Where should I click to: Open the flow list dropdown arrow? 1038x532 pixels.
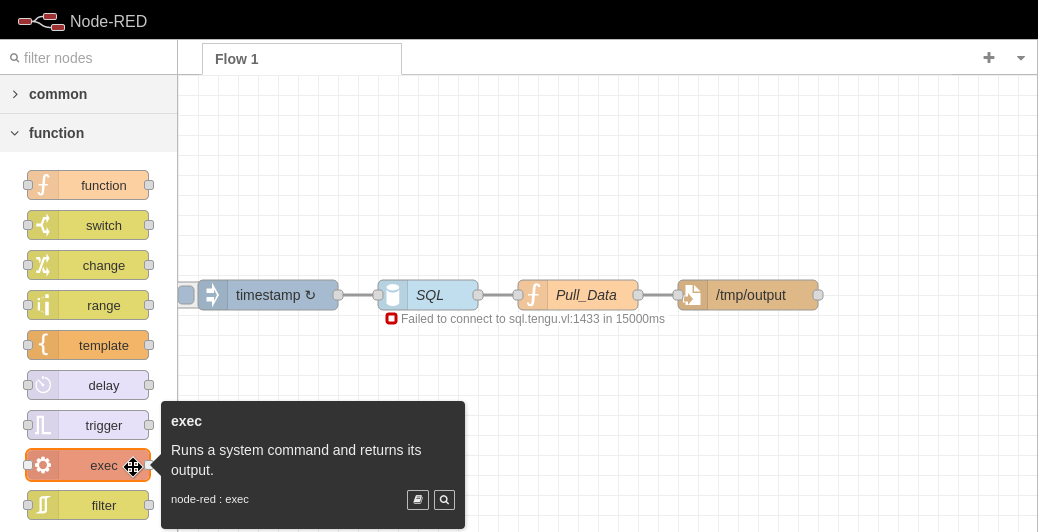click(1021, 58)
